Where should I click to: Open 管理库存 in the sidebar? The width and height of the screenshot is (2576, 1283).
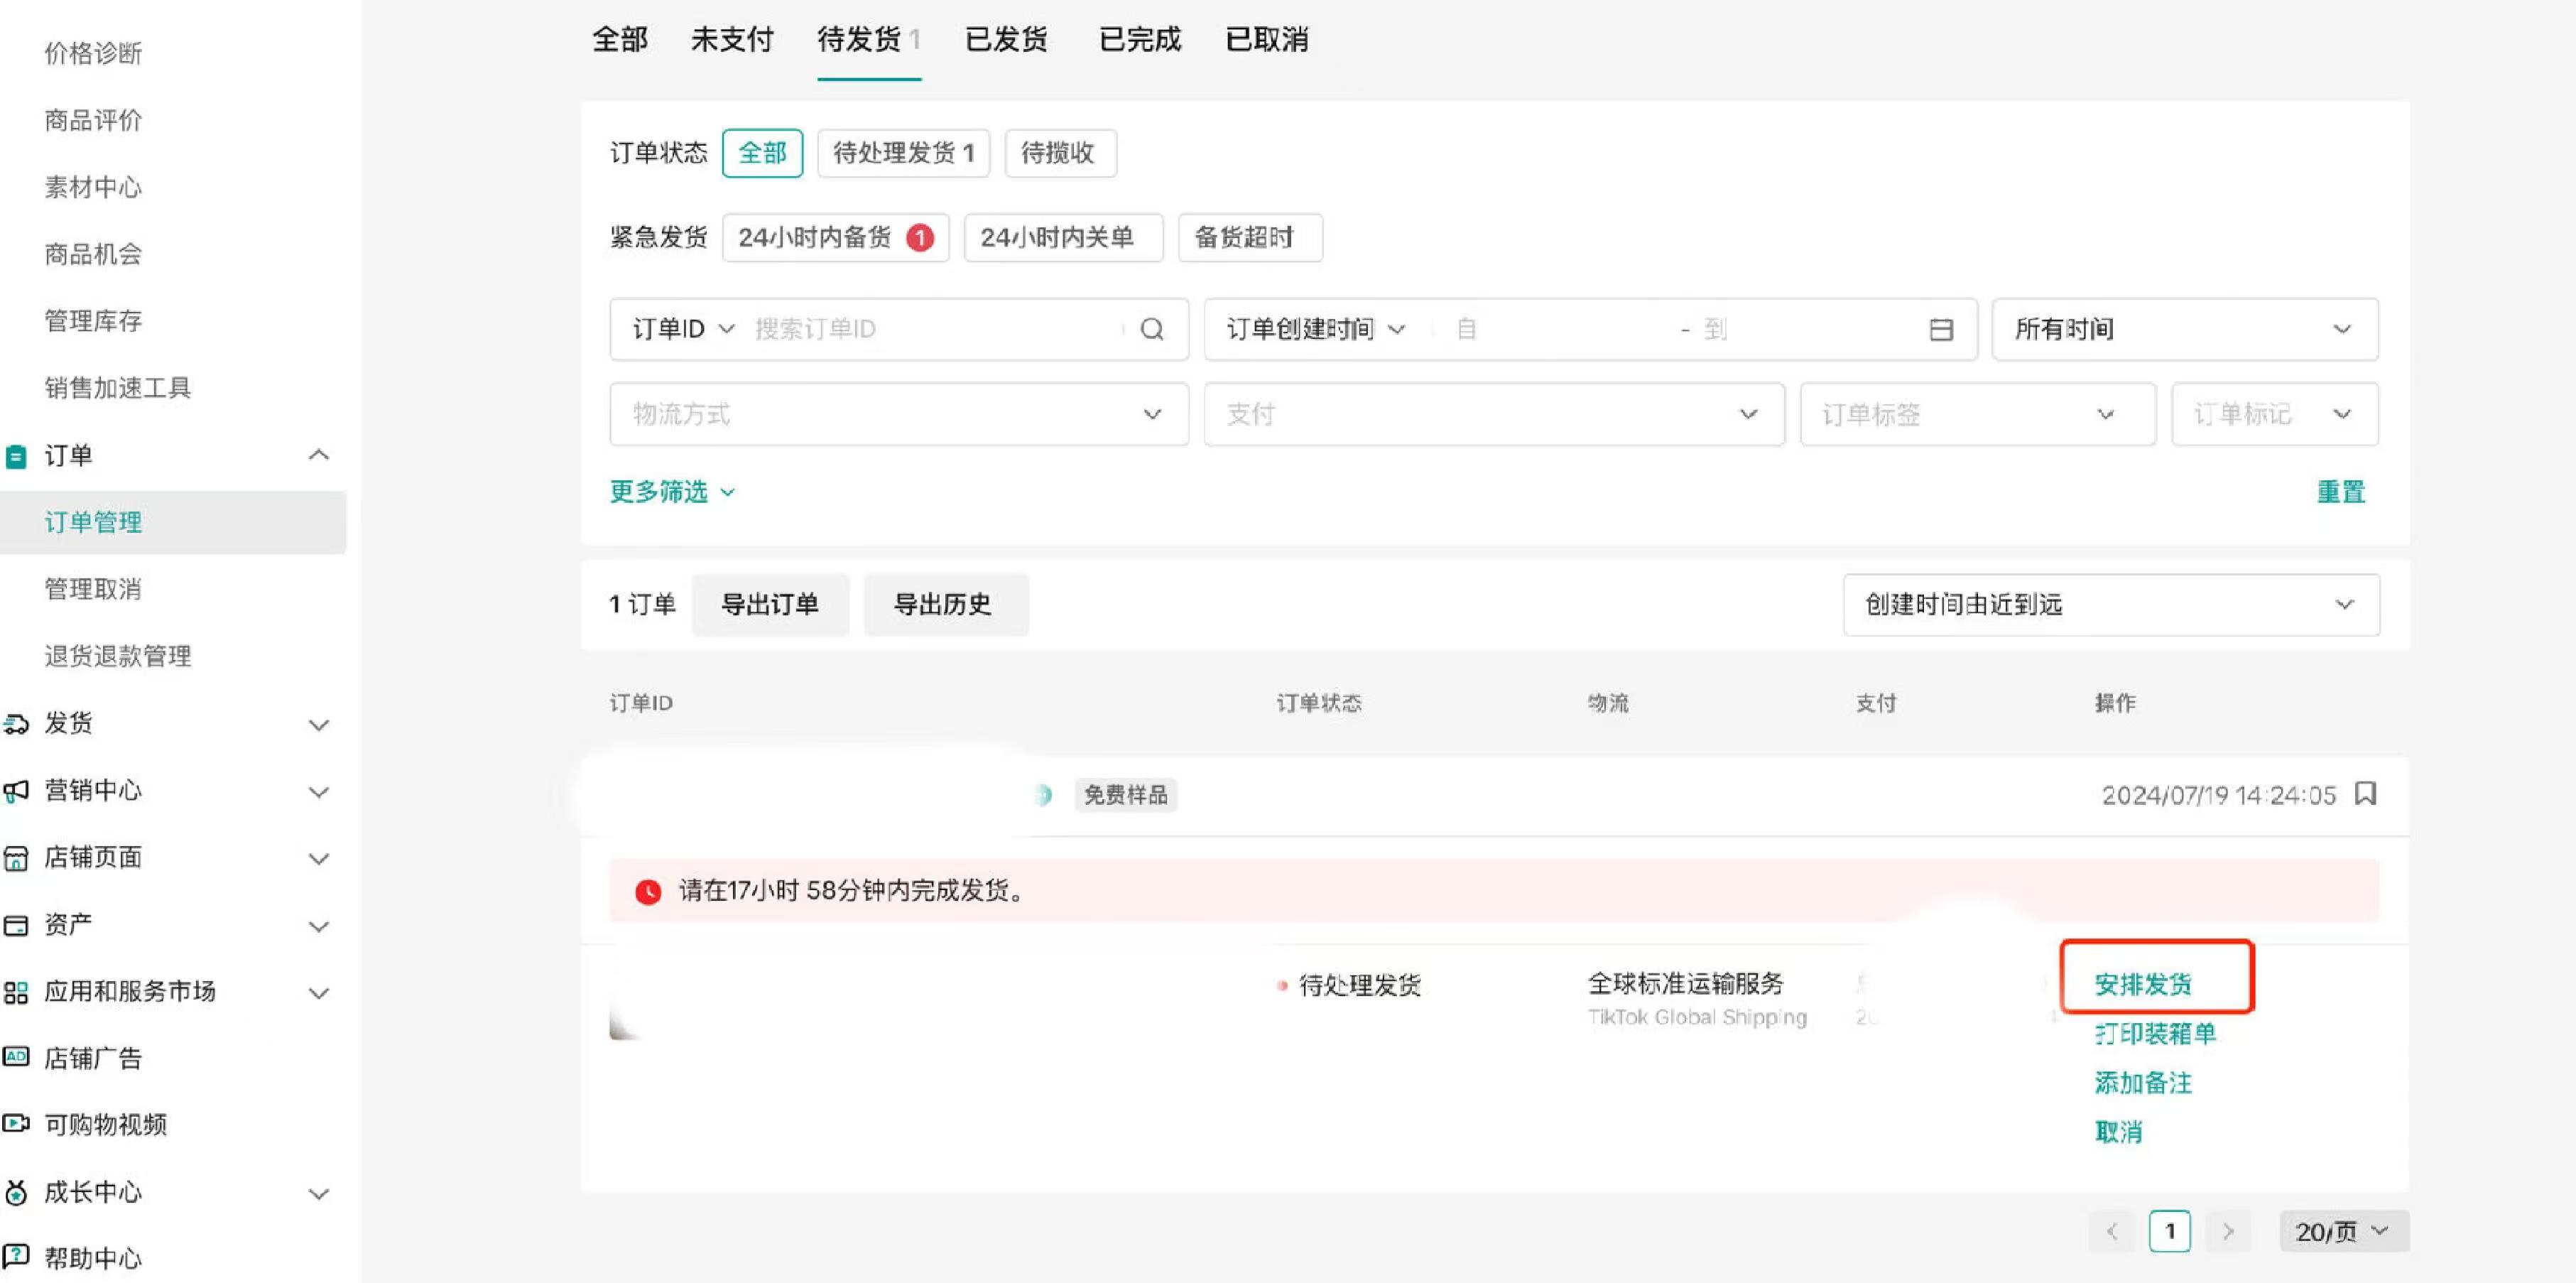(x=93, y=322)
